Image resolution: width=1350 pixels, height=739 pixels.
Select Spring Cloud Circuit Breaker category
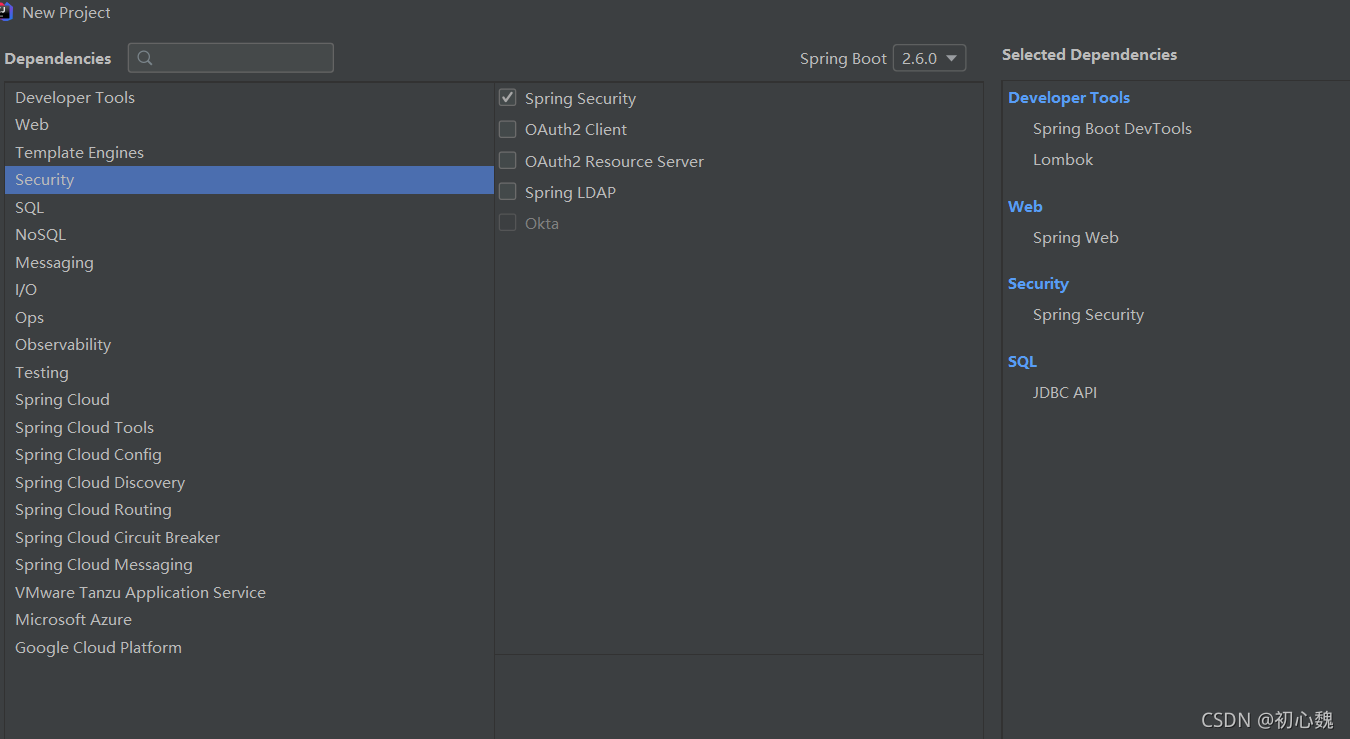249,537
